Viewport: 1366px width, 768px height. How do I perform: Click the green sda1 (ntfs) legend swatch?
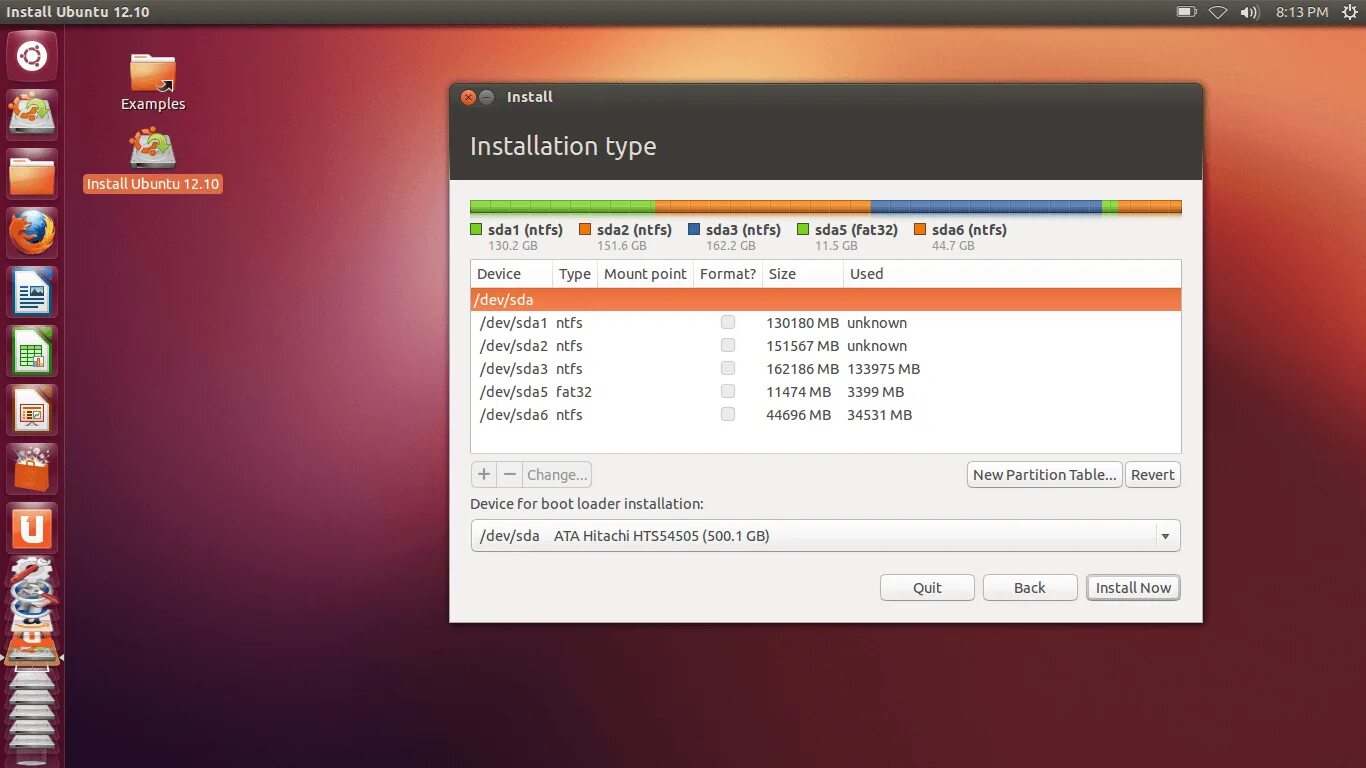click(476, 229)
